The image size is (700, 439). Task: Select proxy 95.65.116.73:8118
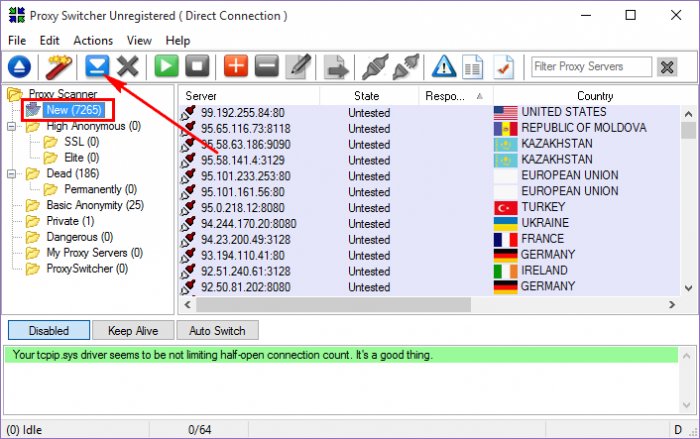tap(245, 129)
